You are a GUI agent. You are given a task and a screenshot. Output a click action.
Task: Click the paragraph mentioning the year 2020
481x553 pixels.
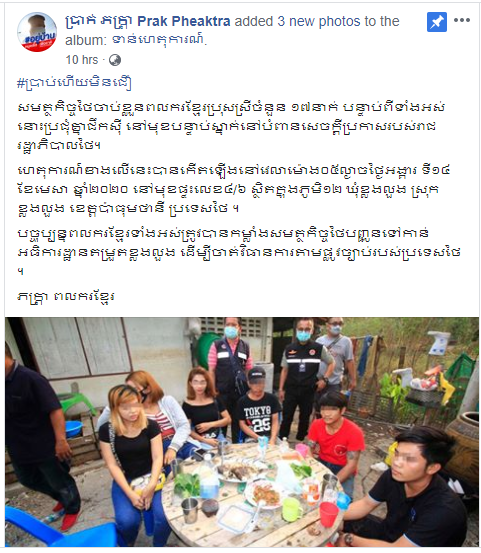tap(233, 189)
